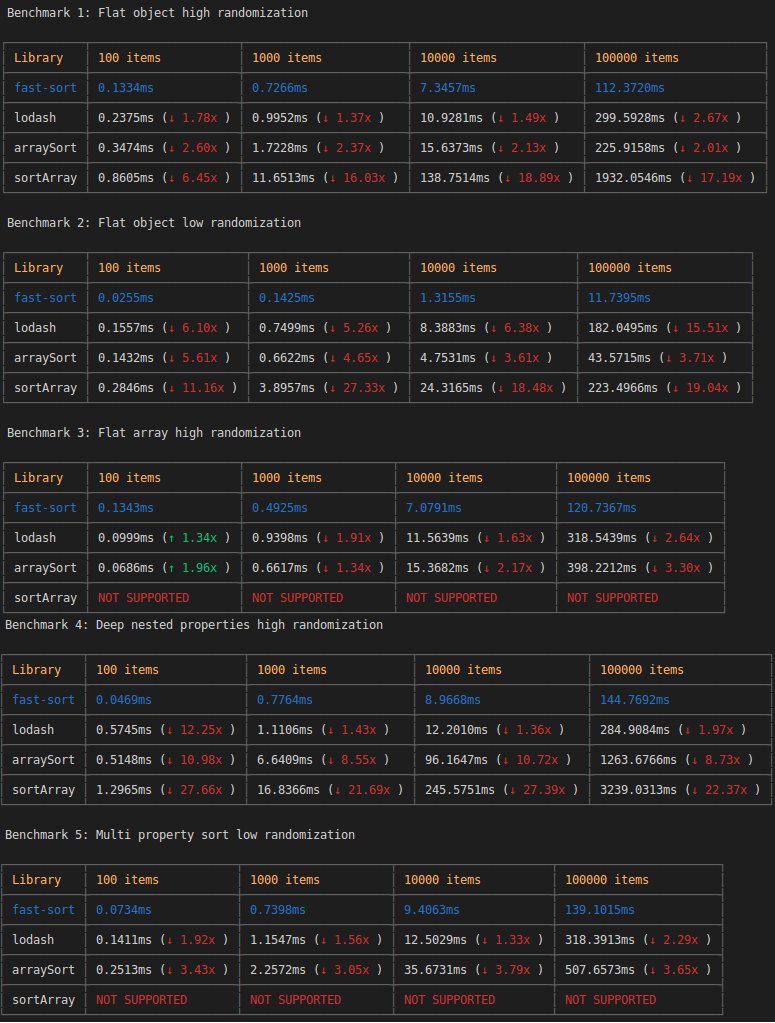Select the 0.9952ms lodash cell with 1.37x
775x1023 pixels.
pyautogui.click(x=318, y=117)
